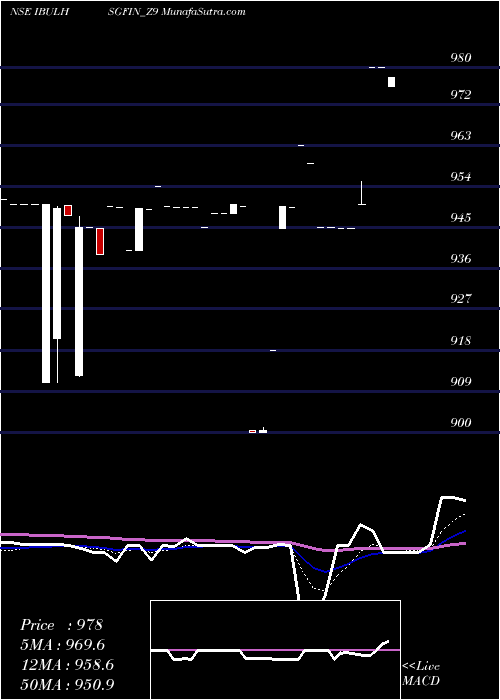Click the 963 price axis label

click(x=461, y=136)
